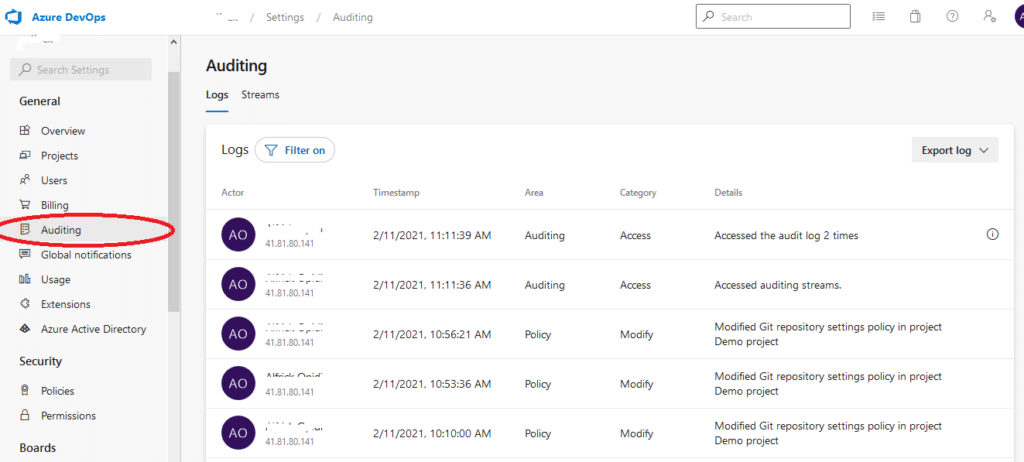Click the top Search box
The width and height of the screenshot is (1024, 462).
click(x=773, y=17)
